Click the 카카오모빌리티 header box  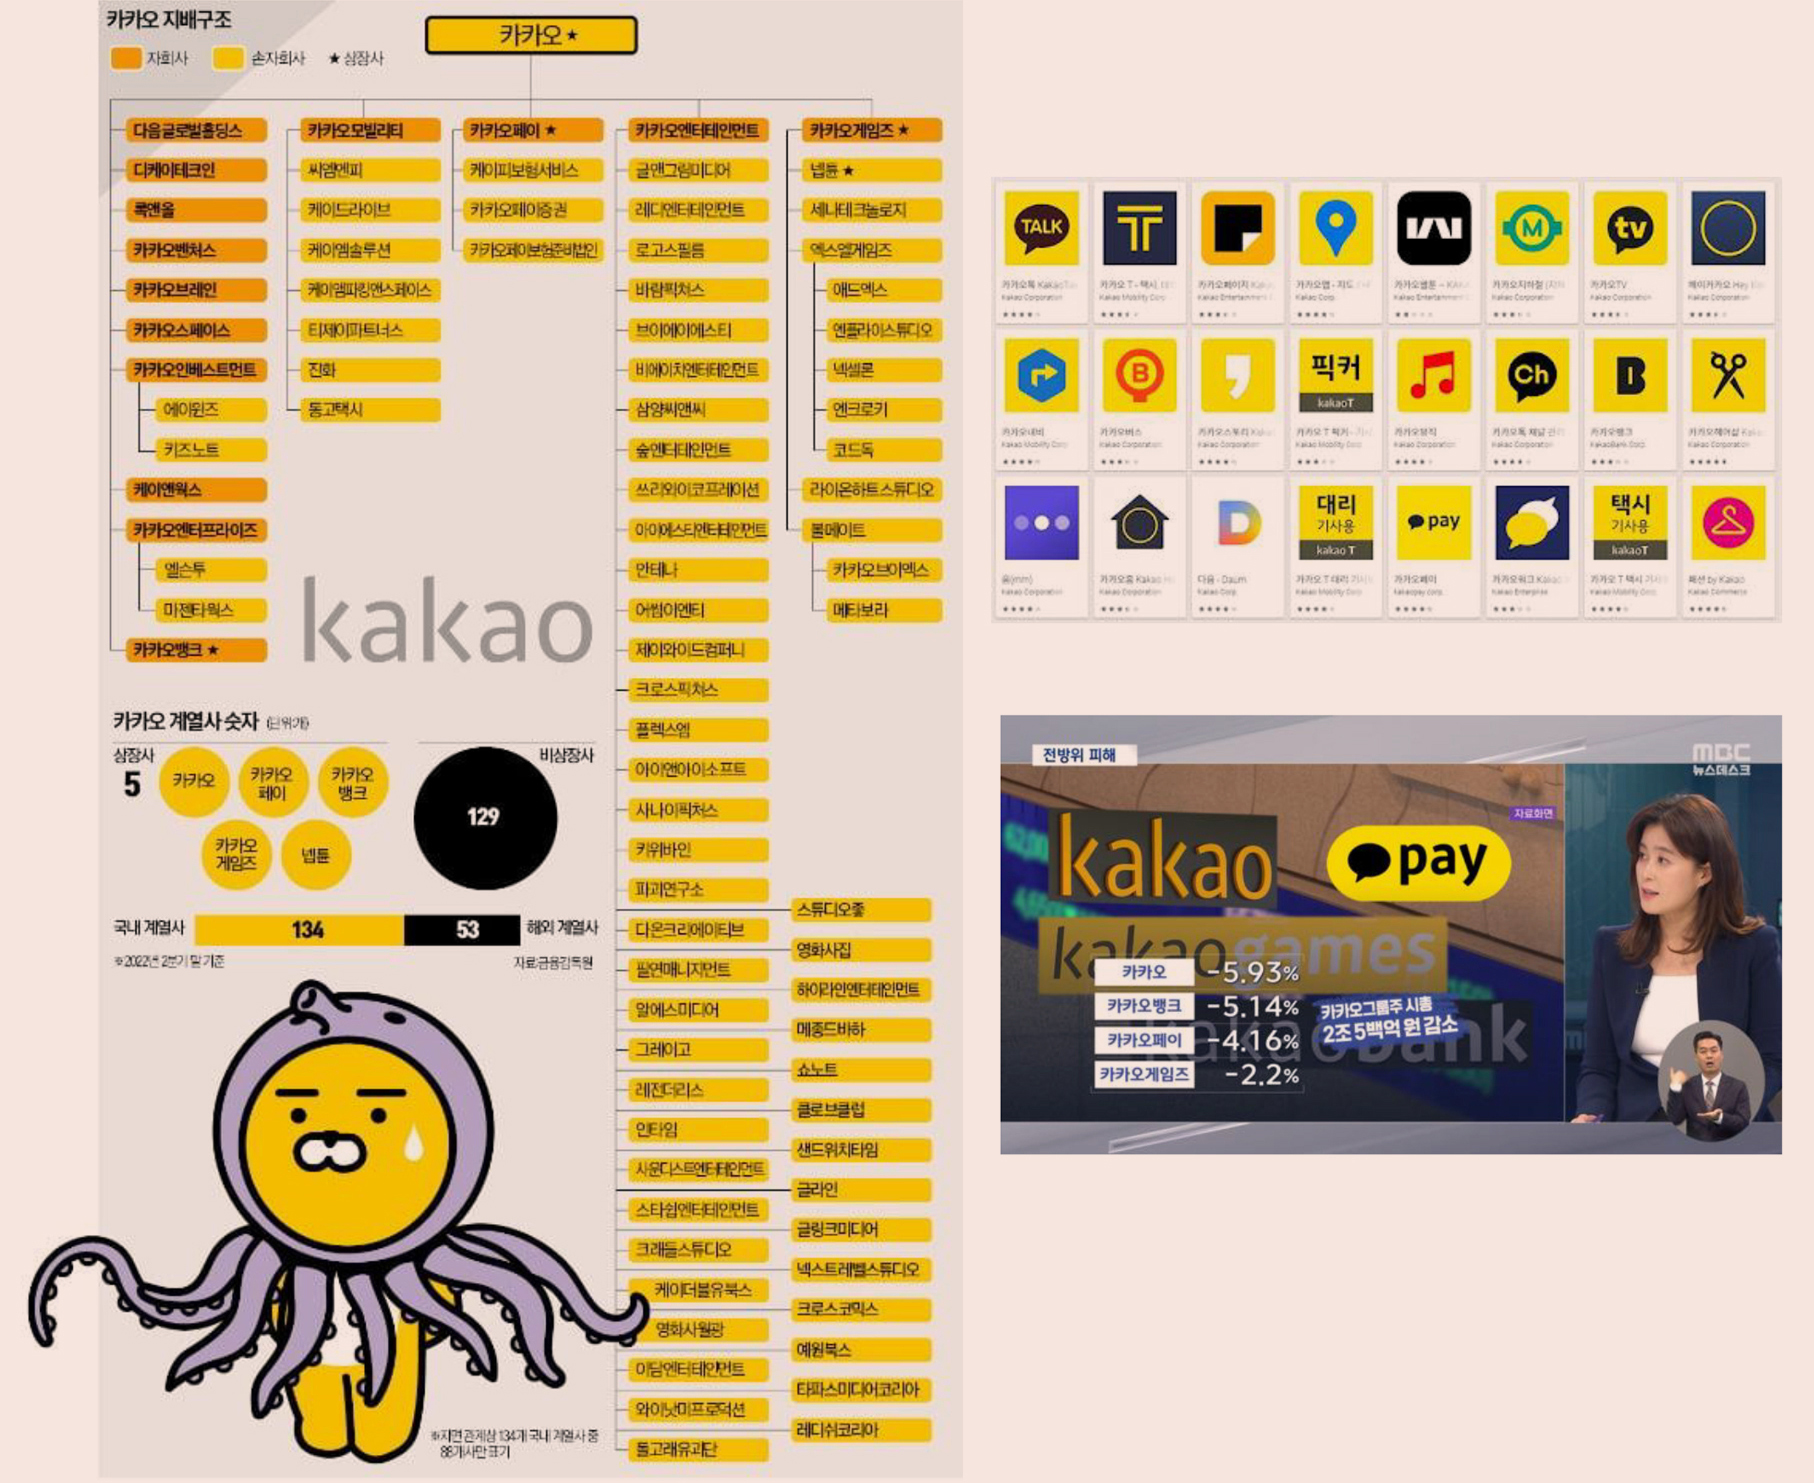tap(370, 130)
